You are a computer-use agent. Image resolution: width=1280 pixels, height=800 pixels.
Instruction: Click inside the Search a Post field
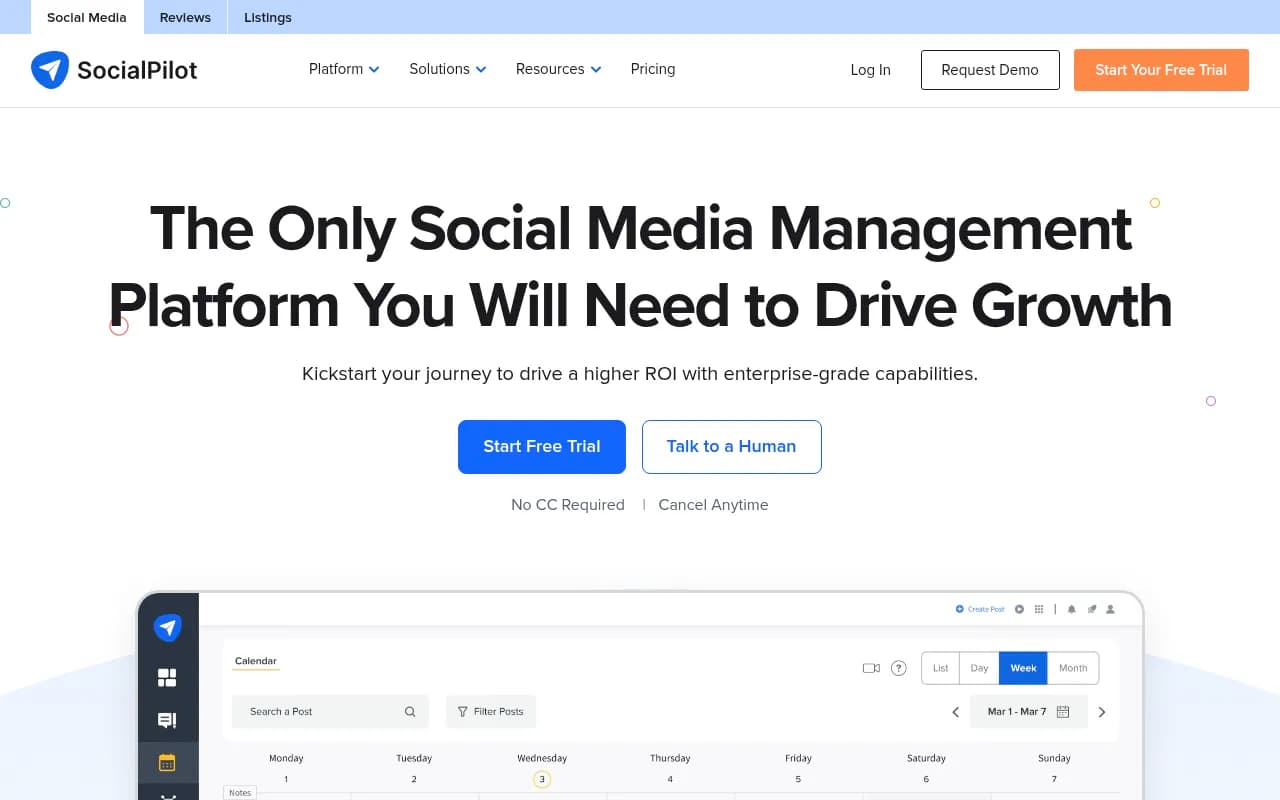pyautogui.click(x=320, y=711)
